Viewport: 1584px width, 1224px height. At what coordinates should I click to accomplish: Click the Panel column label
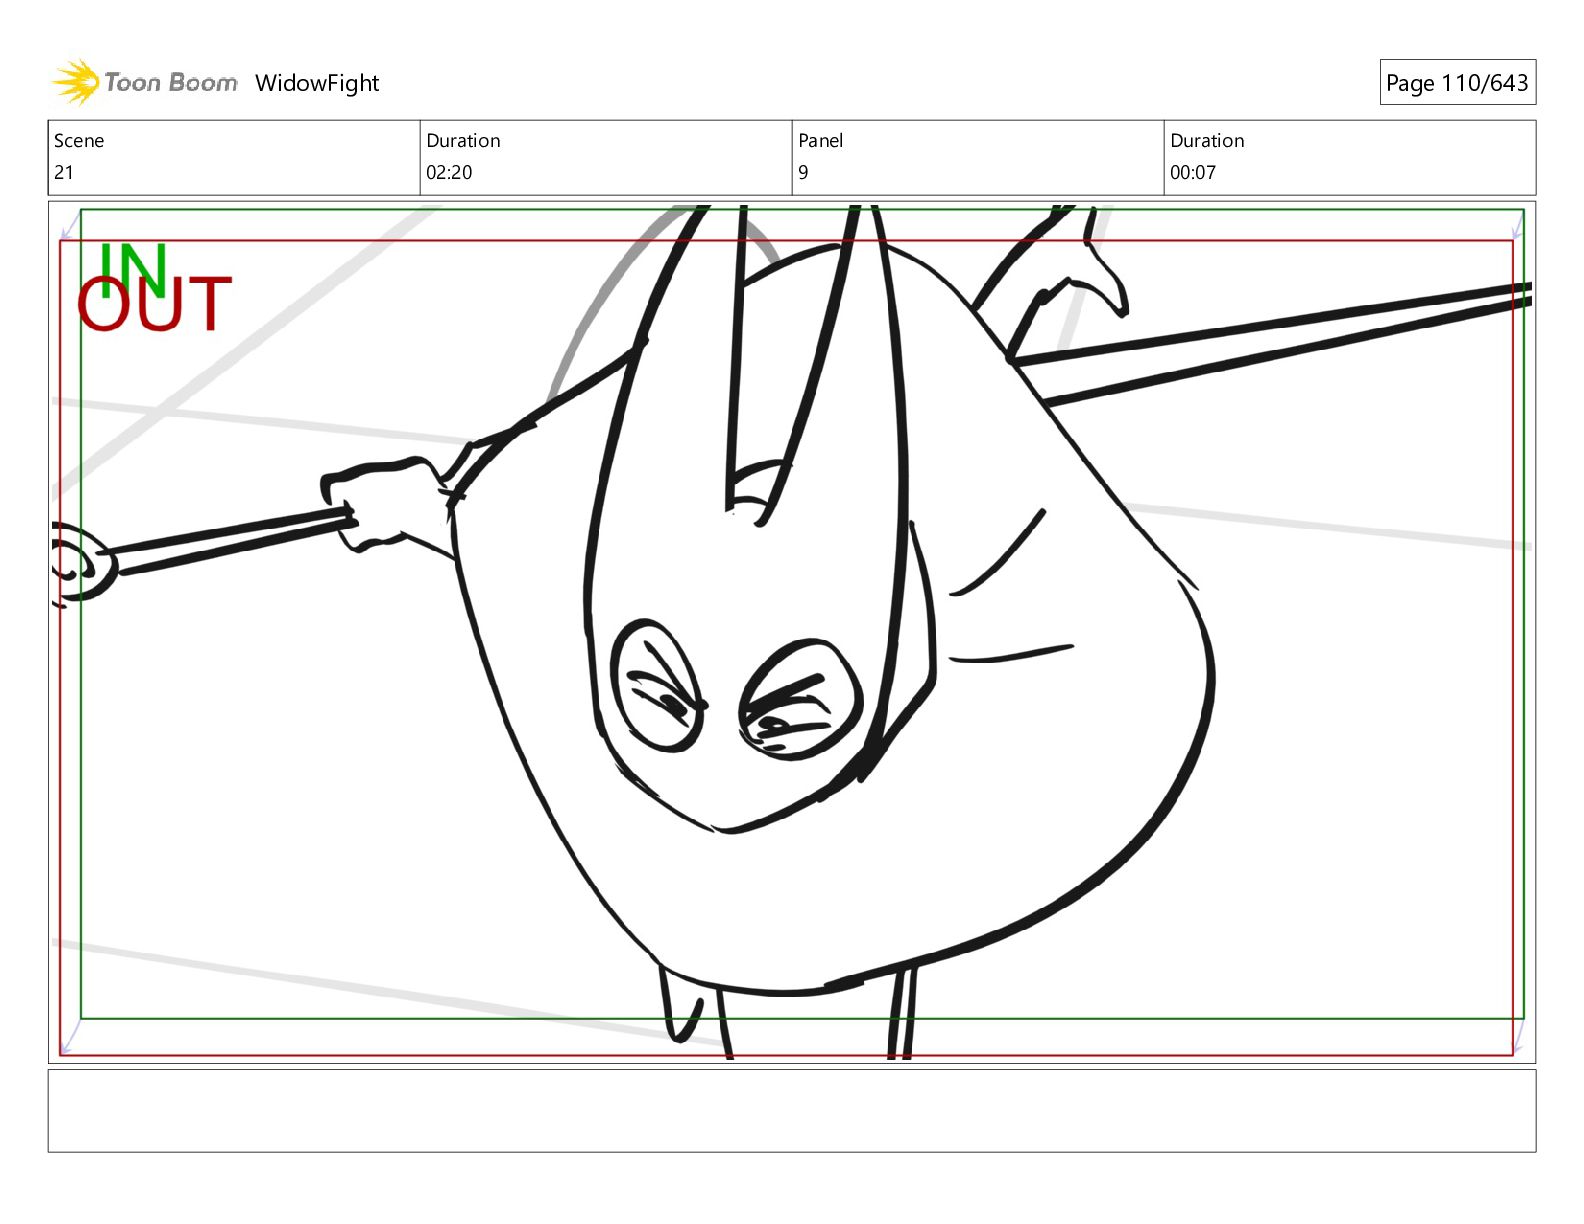tap(821, 141)
